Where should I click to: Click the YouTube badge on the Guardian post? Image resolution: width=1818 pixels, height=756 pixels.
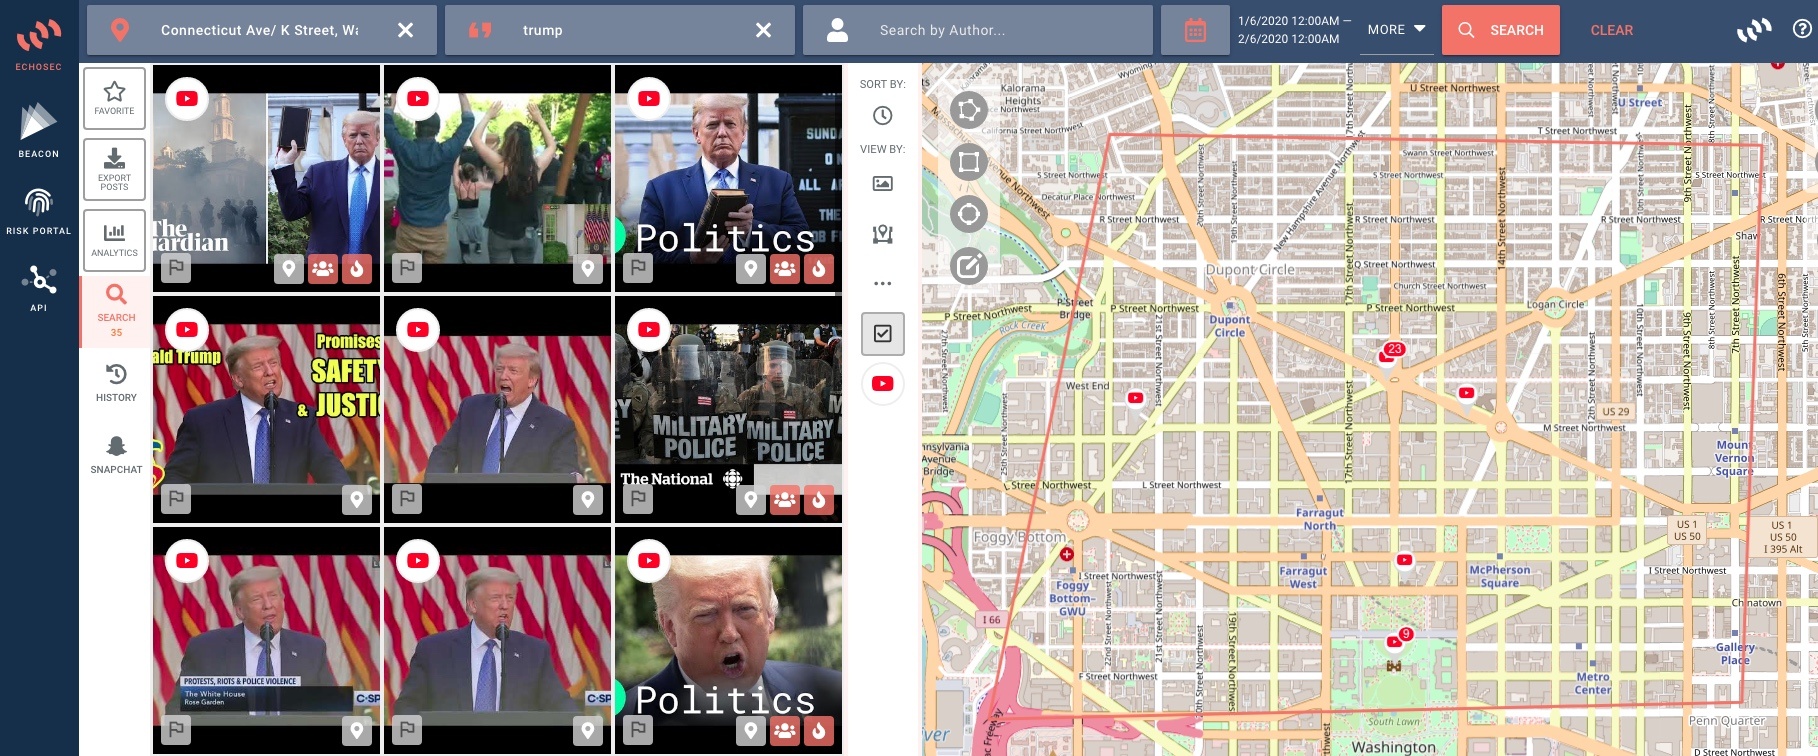(x=187, y=99)
